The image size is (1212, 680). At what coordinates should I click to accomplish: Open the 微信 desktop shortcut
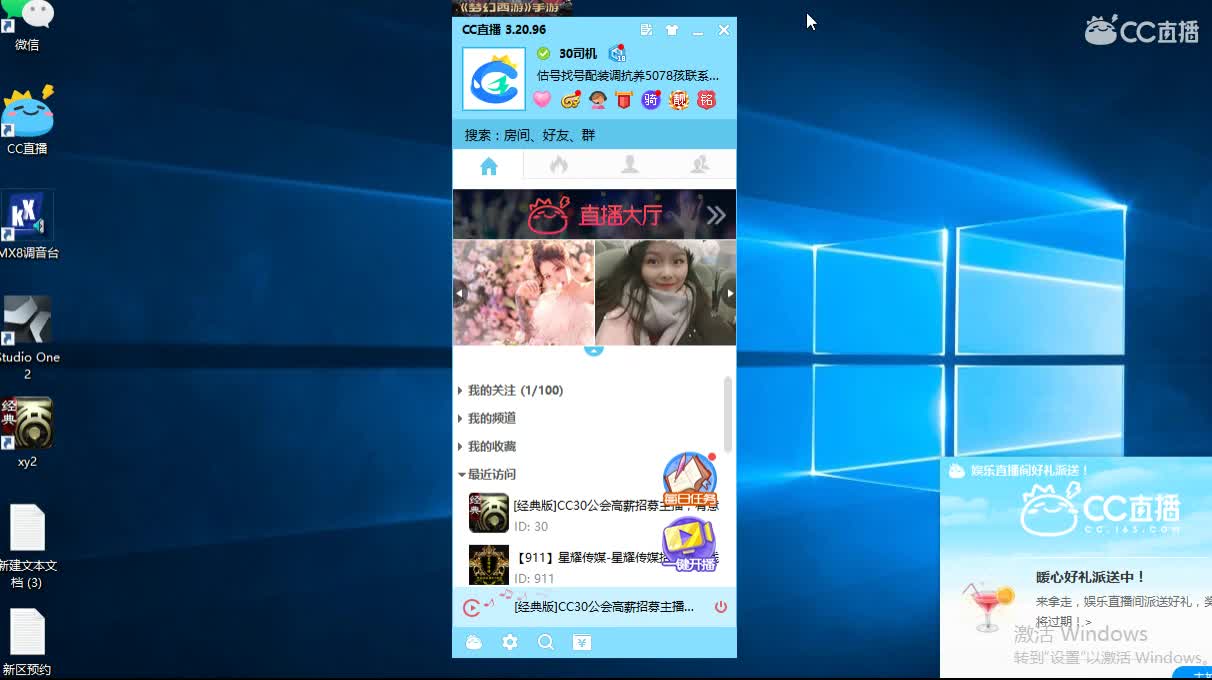pyautogui.click(x=27, y=27)
